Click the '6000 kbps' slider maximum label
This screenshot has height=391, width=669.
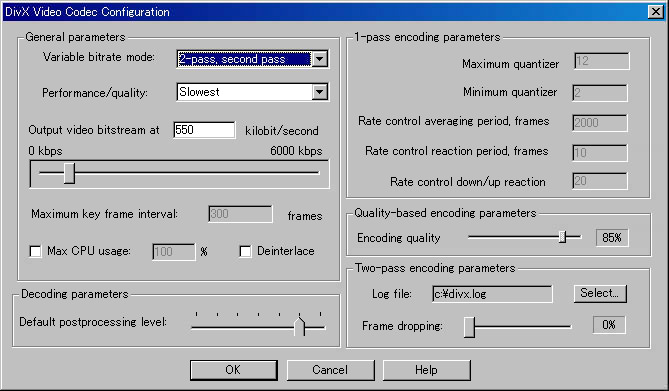296,151
